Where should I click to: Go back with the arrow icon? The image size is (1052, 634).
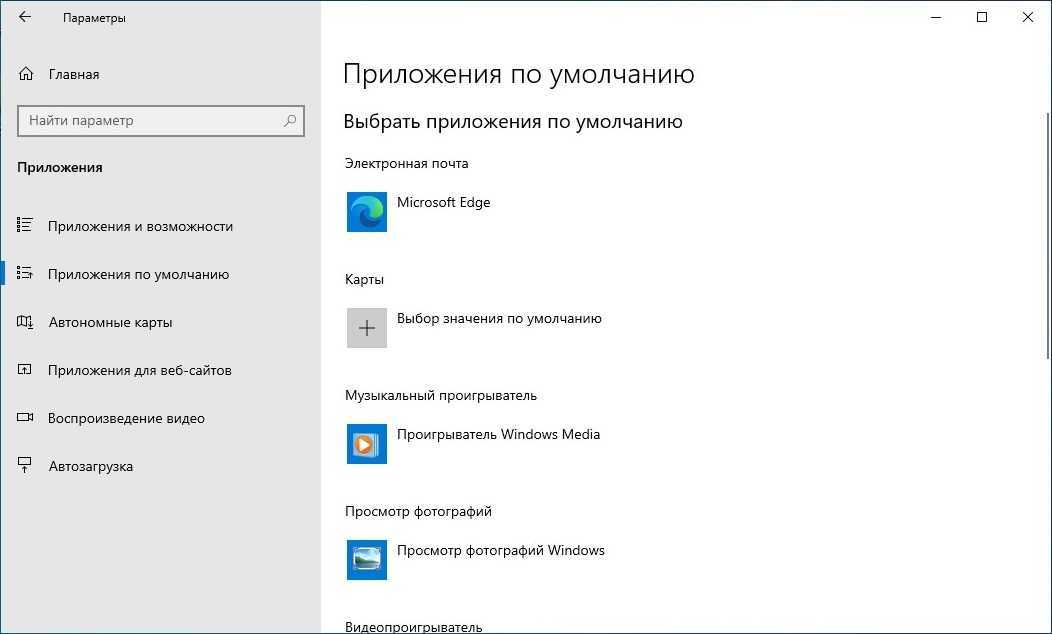click(25, 17)
